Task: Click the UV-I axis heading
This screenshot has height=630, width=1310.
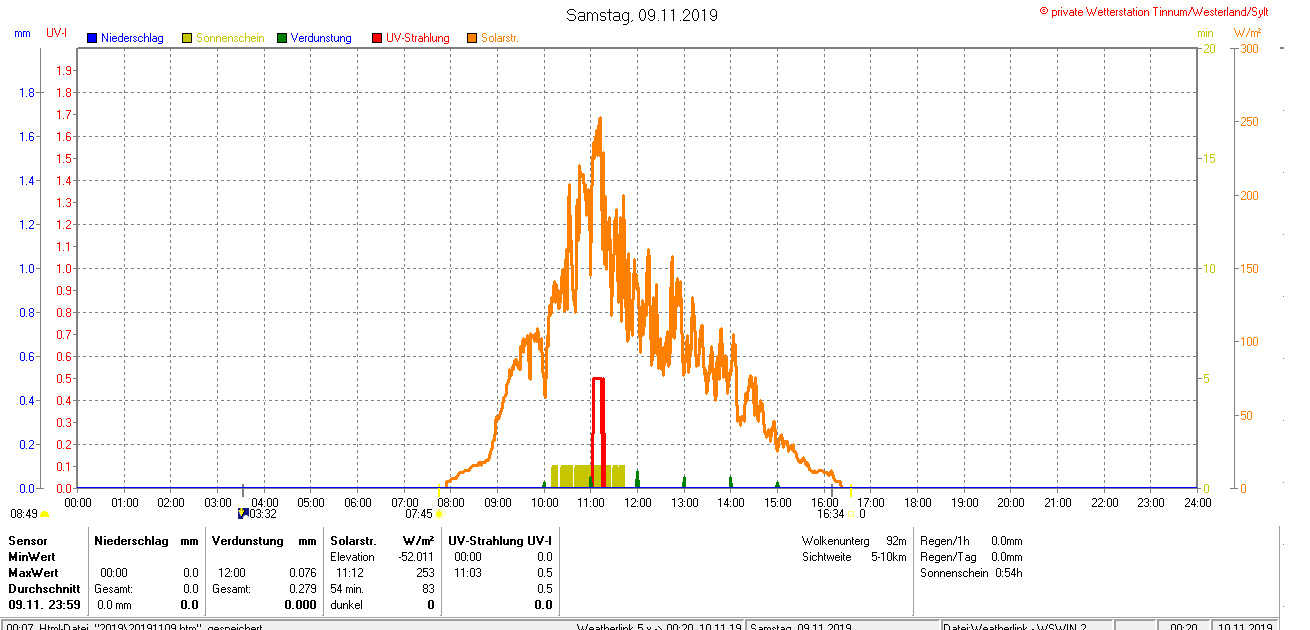Action: (x=57, y=33)
